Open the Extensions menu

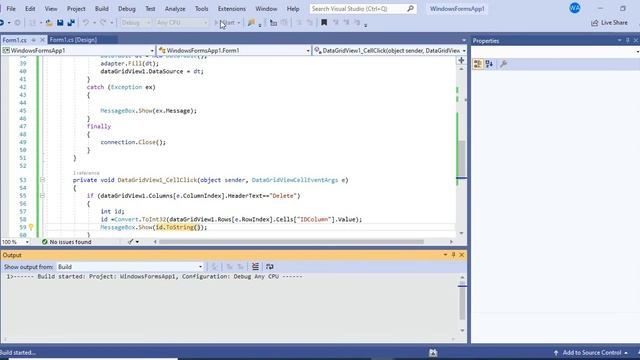pos(232,9)
